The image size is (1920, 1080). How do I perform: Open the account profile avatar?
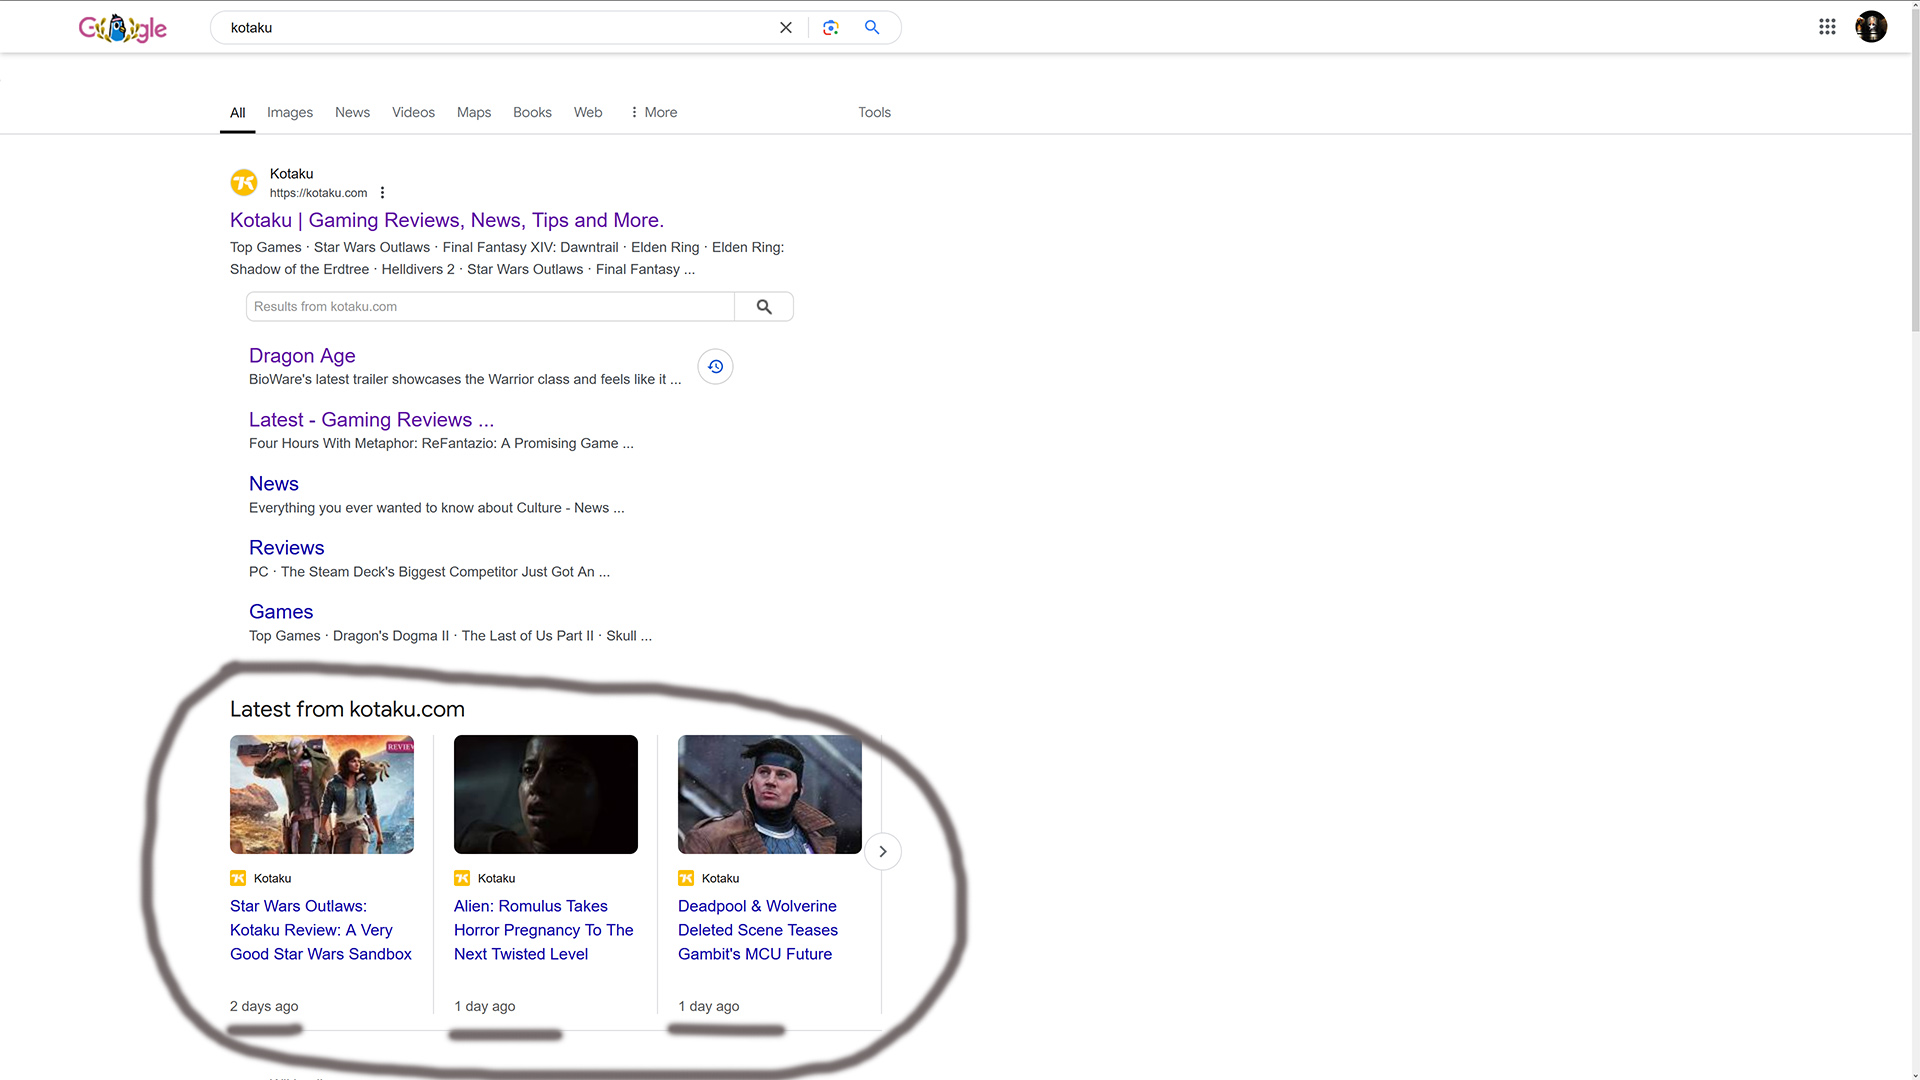coord(1871,27)
